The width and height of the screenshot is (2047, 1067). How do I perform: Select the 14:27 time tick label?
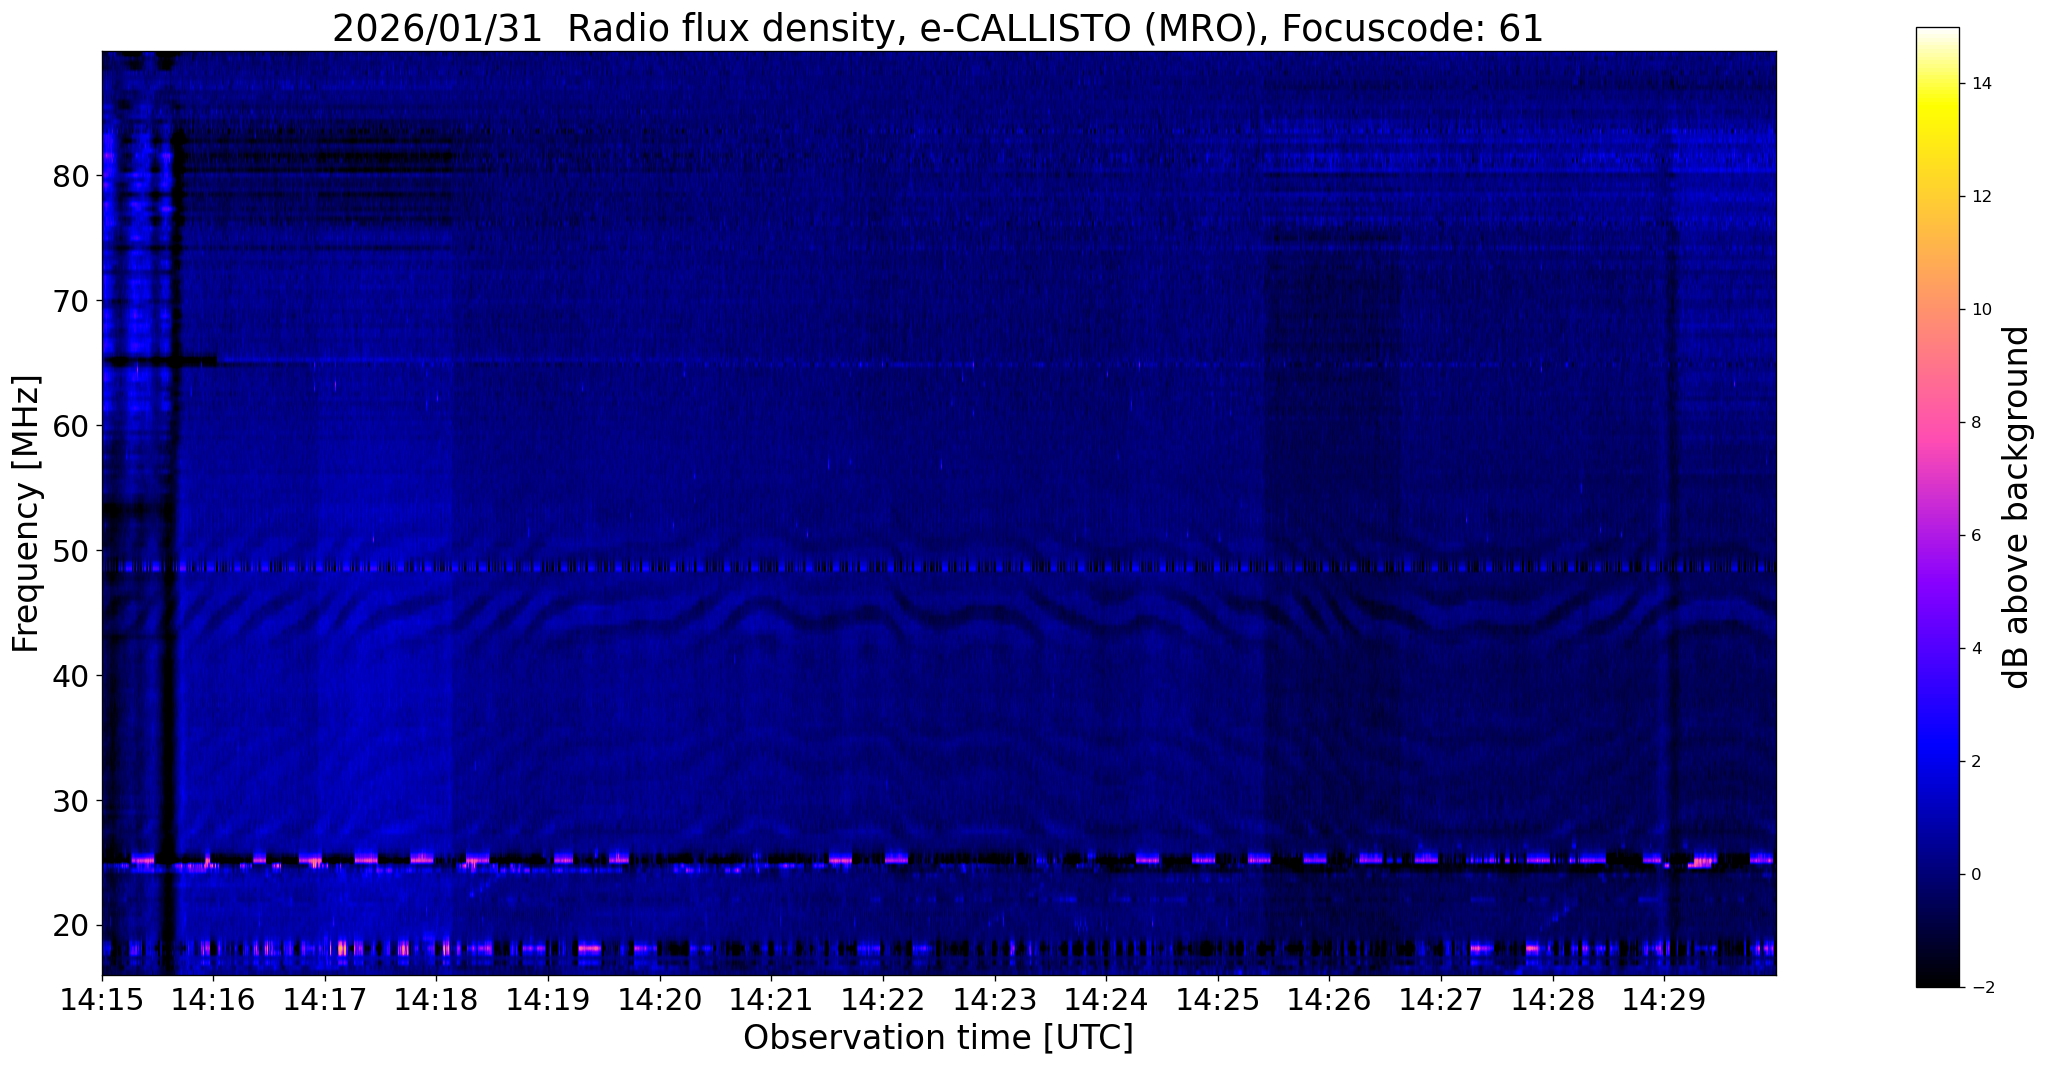1440,999
